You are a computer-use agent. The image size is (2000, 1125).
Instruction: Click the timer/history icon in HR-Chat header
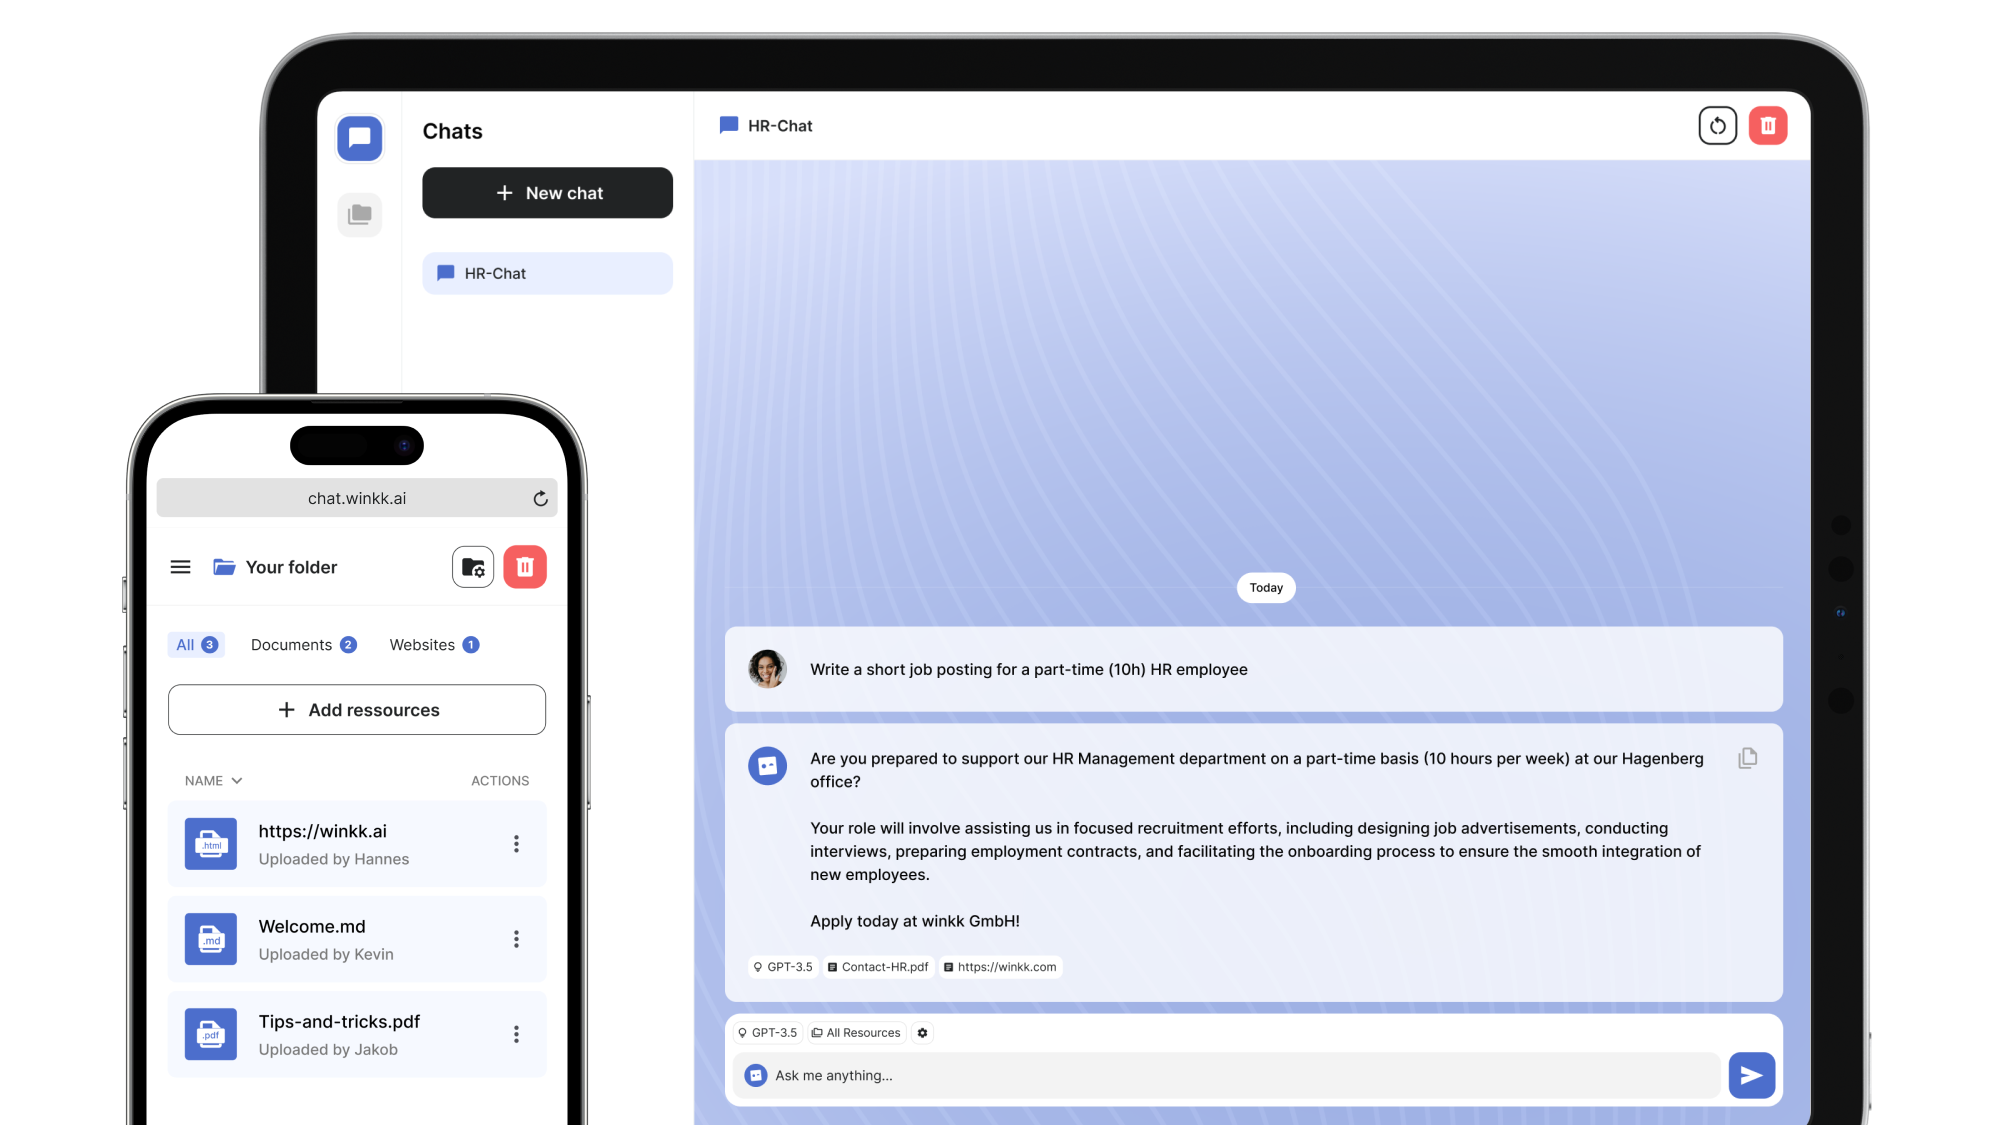coord(1717,125)
